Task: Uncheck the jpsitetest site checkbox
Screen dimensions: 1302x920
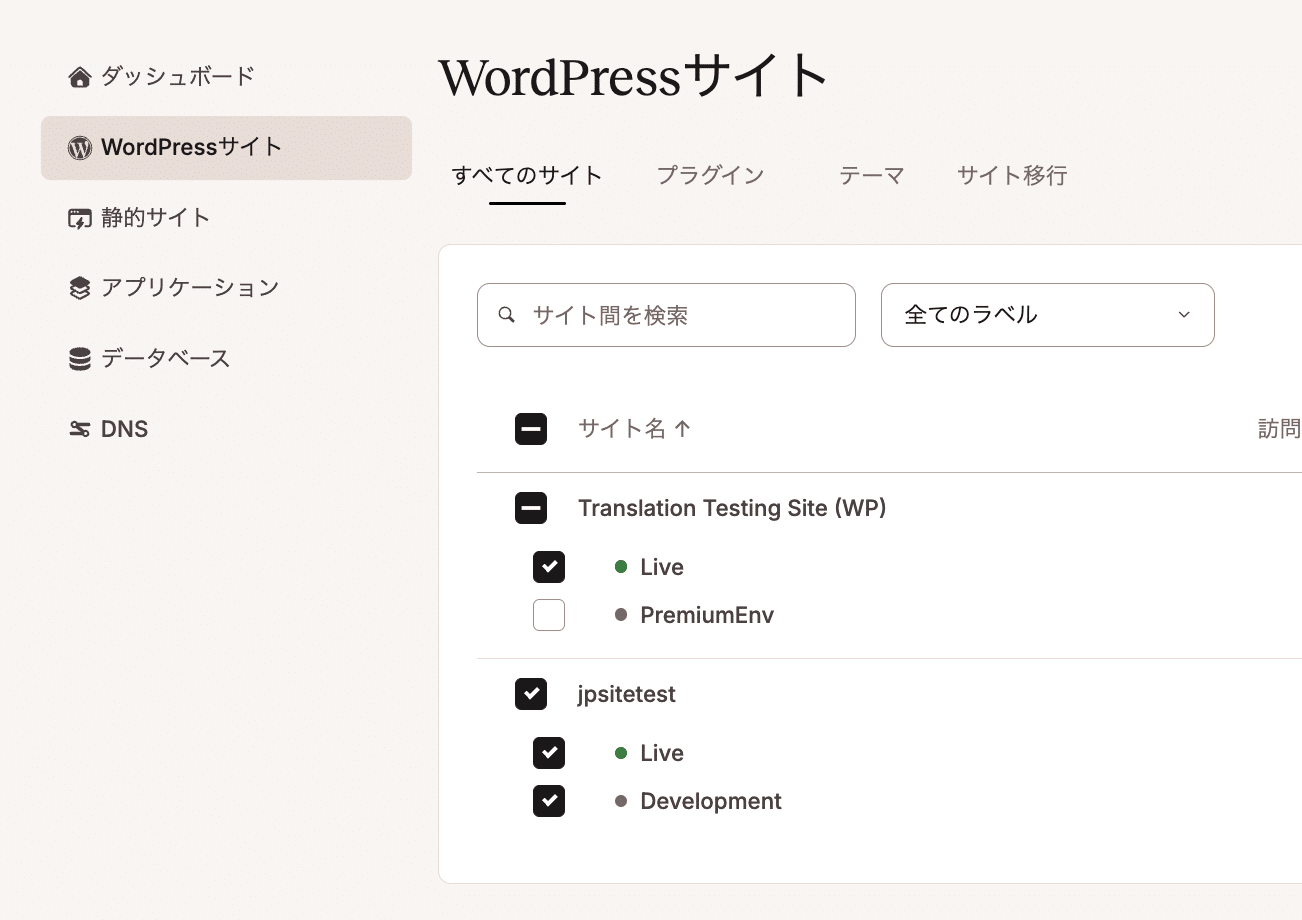Action: pos(530,694)
